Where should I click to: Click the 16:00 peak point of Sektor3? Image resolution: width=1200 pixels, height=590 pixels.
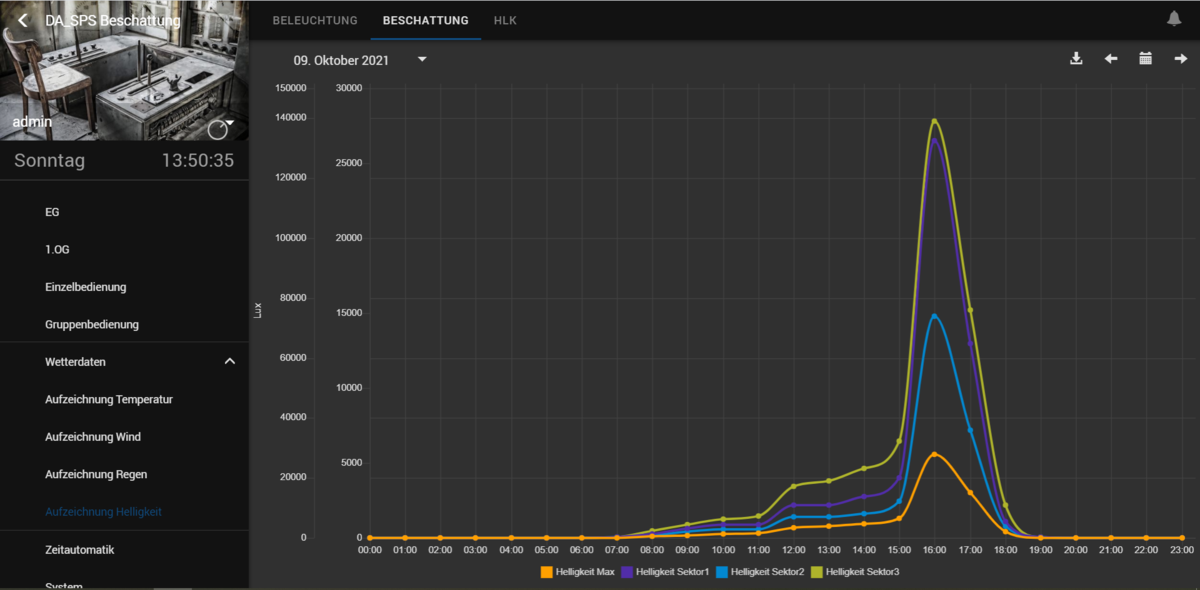pyautogui.click(x=934, y=121)
